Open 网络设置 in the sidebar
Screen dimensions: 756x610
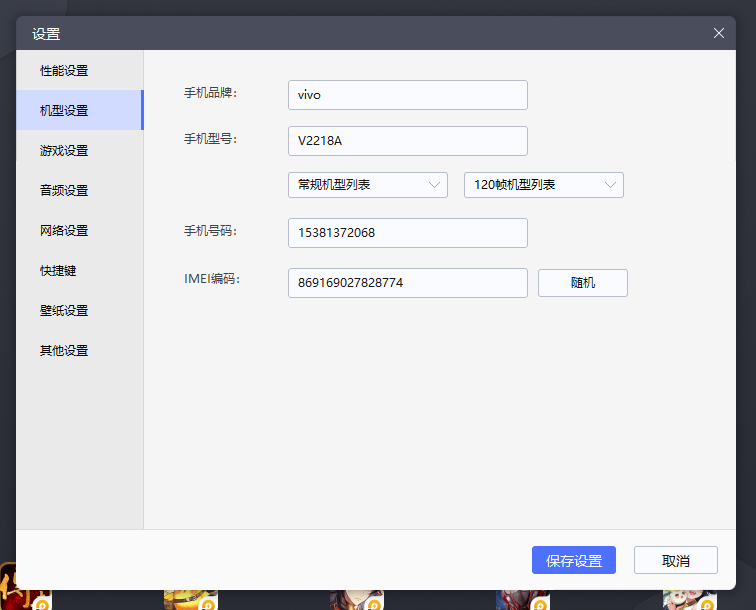(64, 231)
